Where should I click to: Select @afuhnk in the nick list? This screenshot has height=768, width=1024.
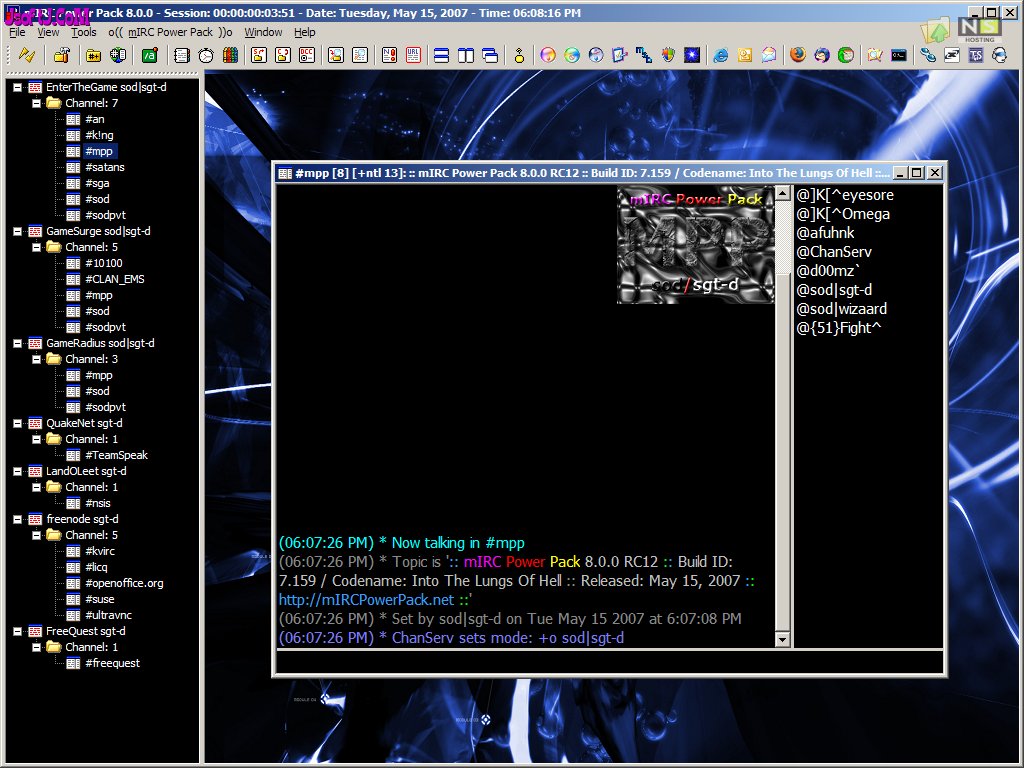(x=825, y=233)
